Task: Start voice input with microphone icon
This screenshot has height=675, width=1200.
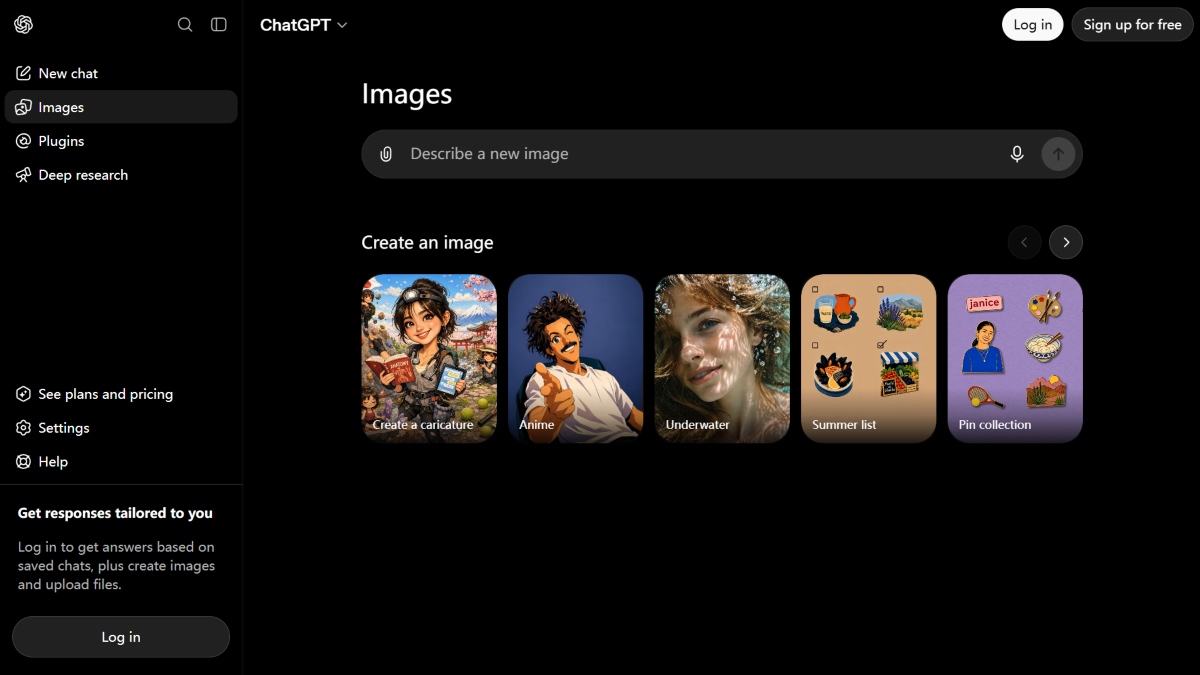Action: tap(1017, 154)
